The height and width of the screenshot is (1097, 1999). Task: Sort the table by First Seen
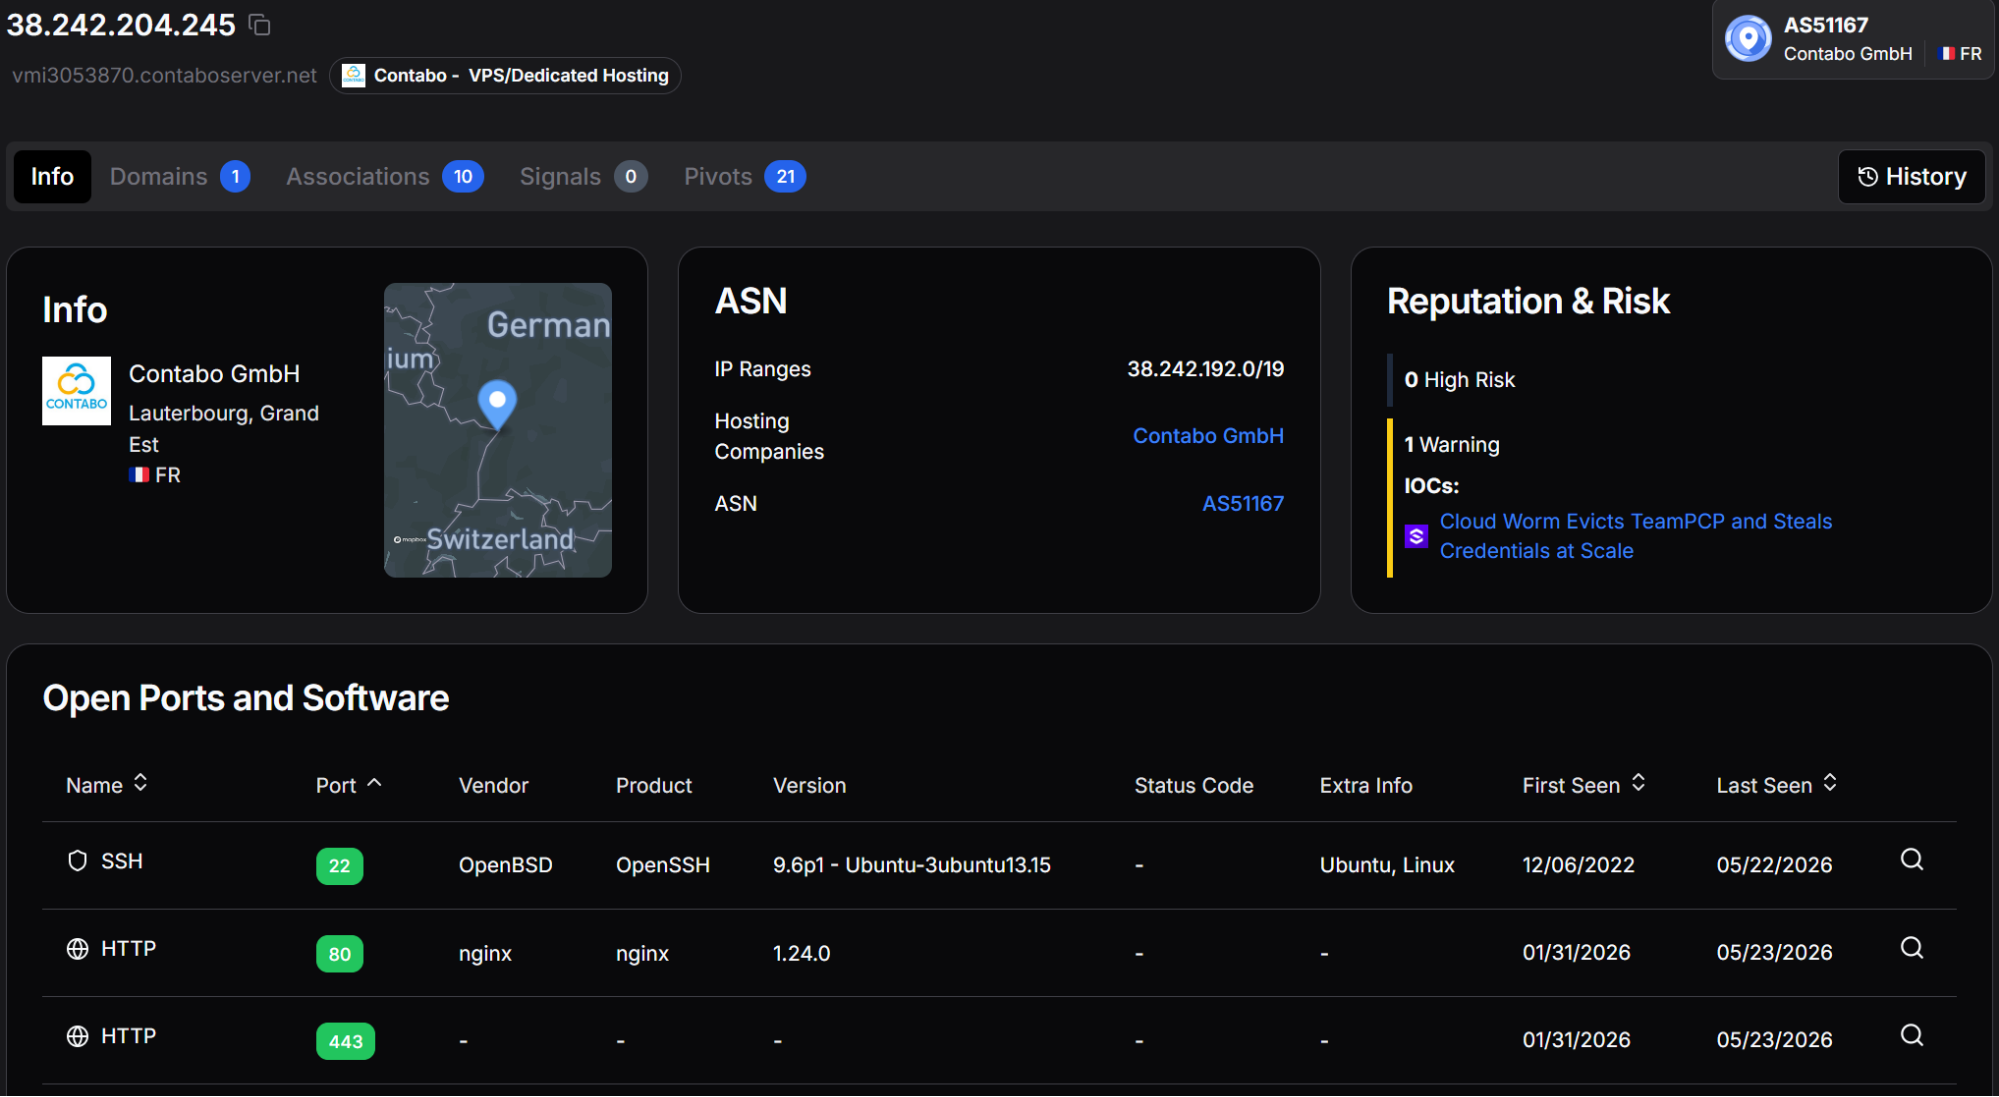point(1583,785)
